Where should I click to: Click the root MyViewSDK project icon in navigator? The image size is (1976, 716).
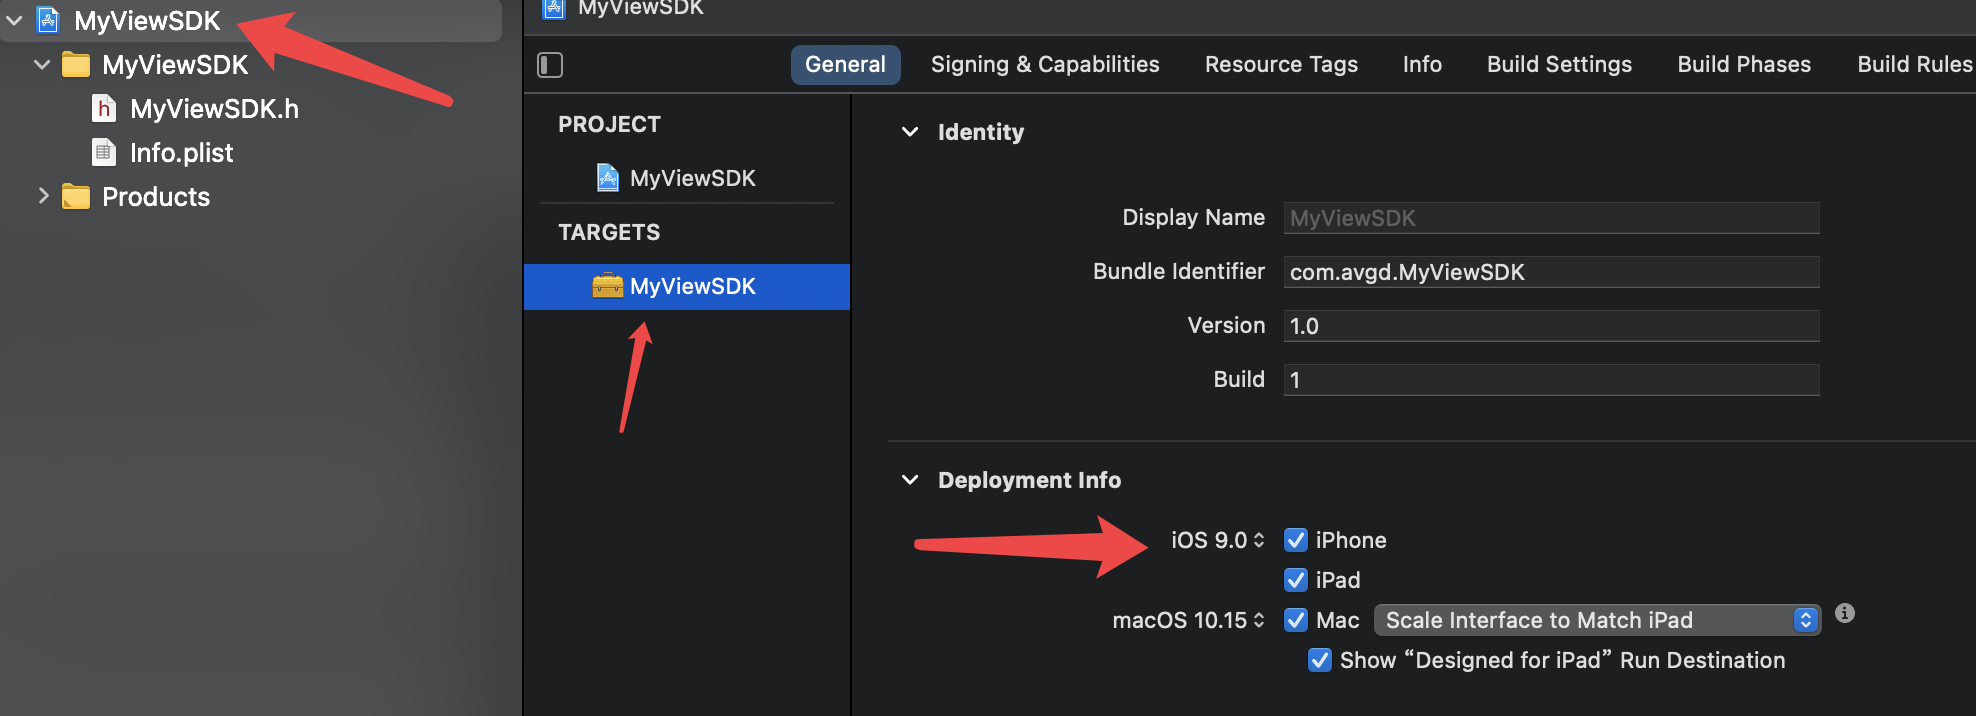pyautogui.click(x=48, y=20)
